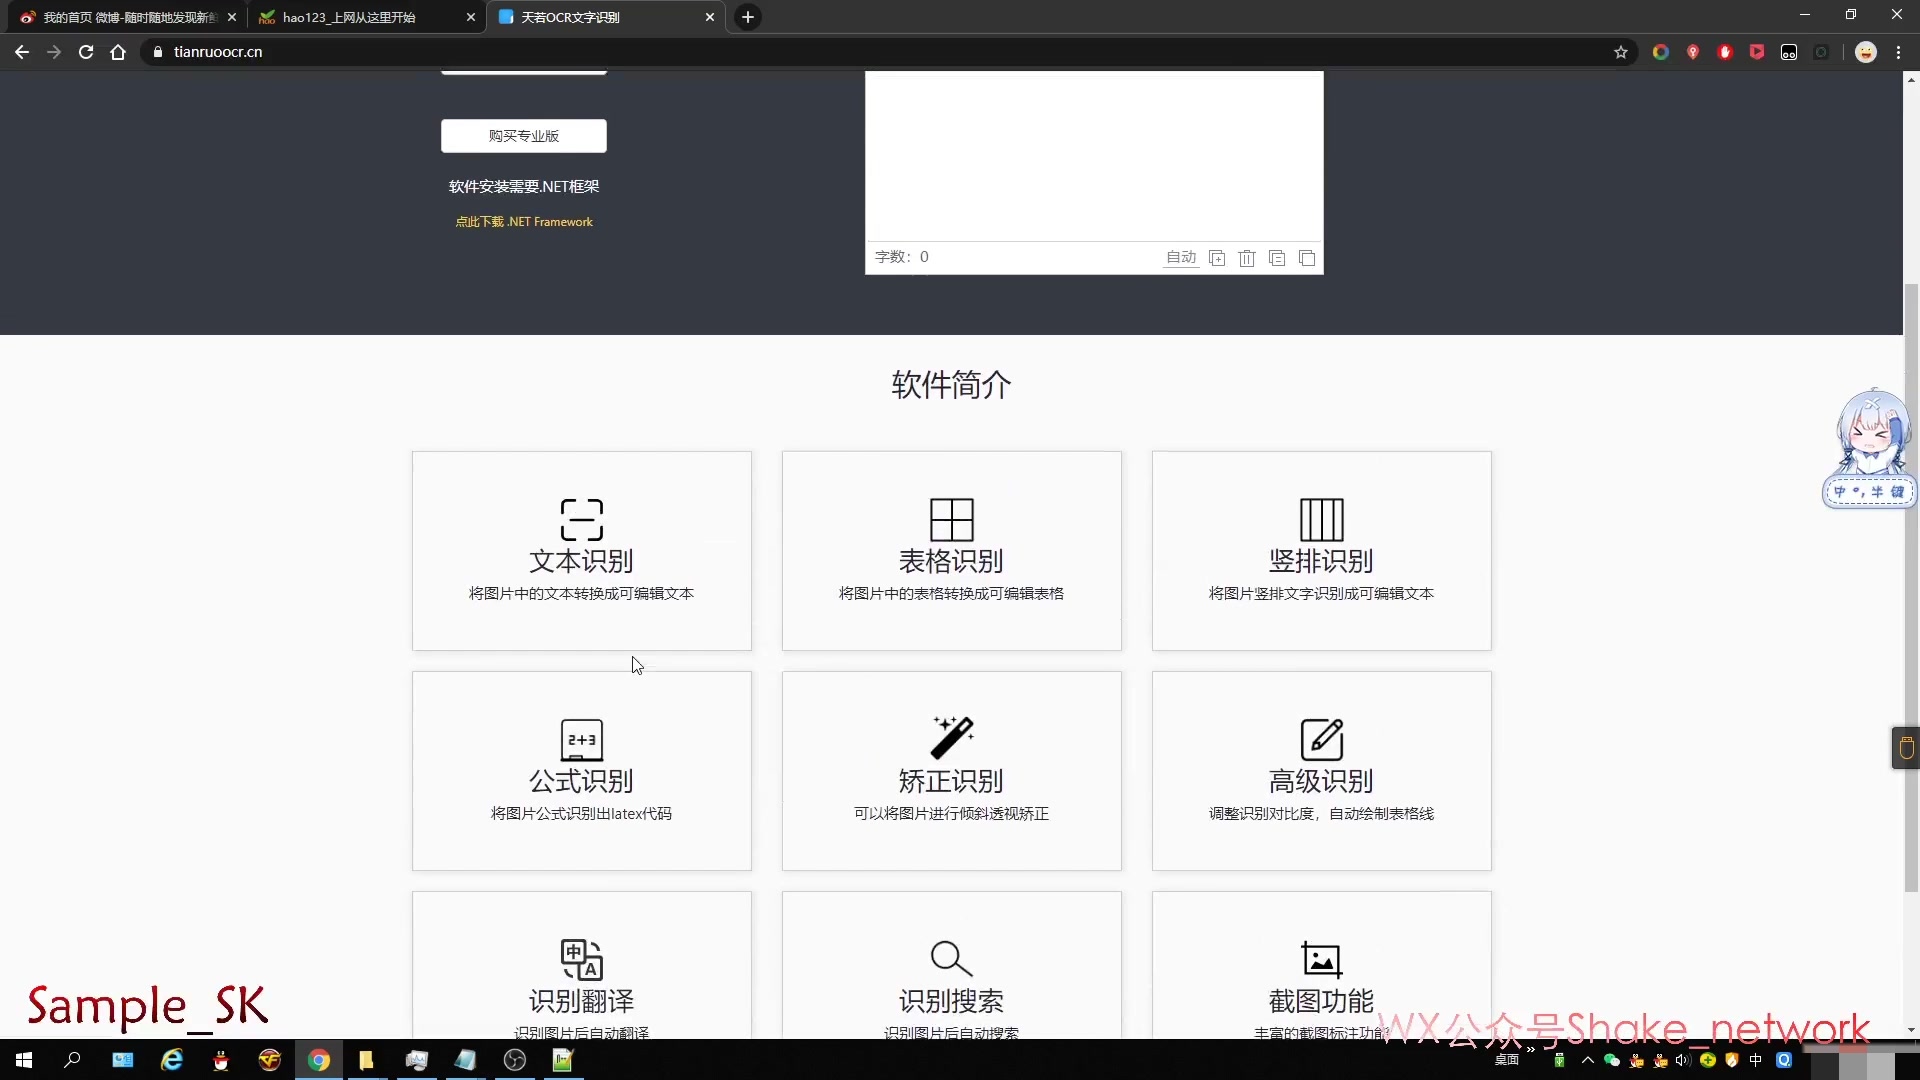Select the 矫正识别 magic wand icon
Viewport: 1920px width, 1080px height.
click(x=952, y=738)
